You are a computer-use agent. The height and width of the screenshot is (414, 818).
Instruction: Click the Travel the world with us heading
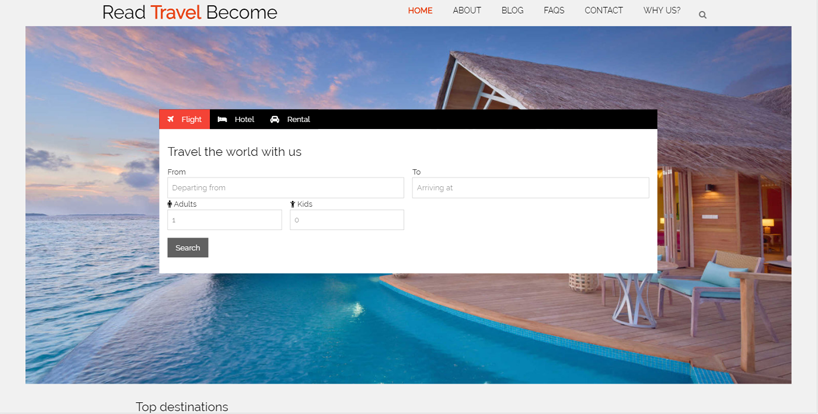point(234,152)
